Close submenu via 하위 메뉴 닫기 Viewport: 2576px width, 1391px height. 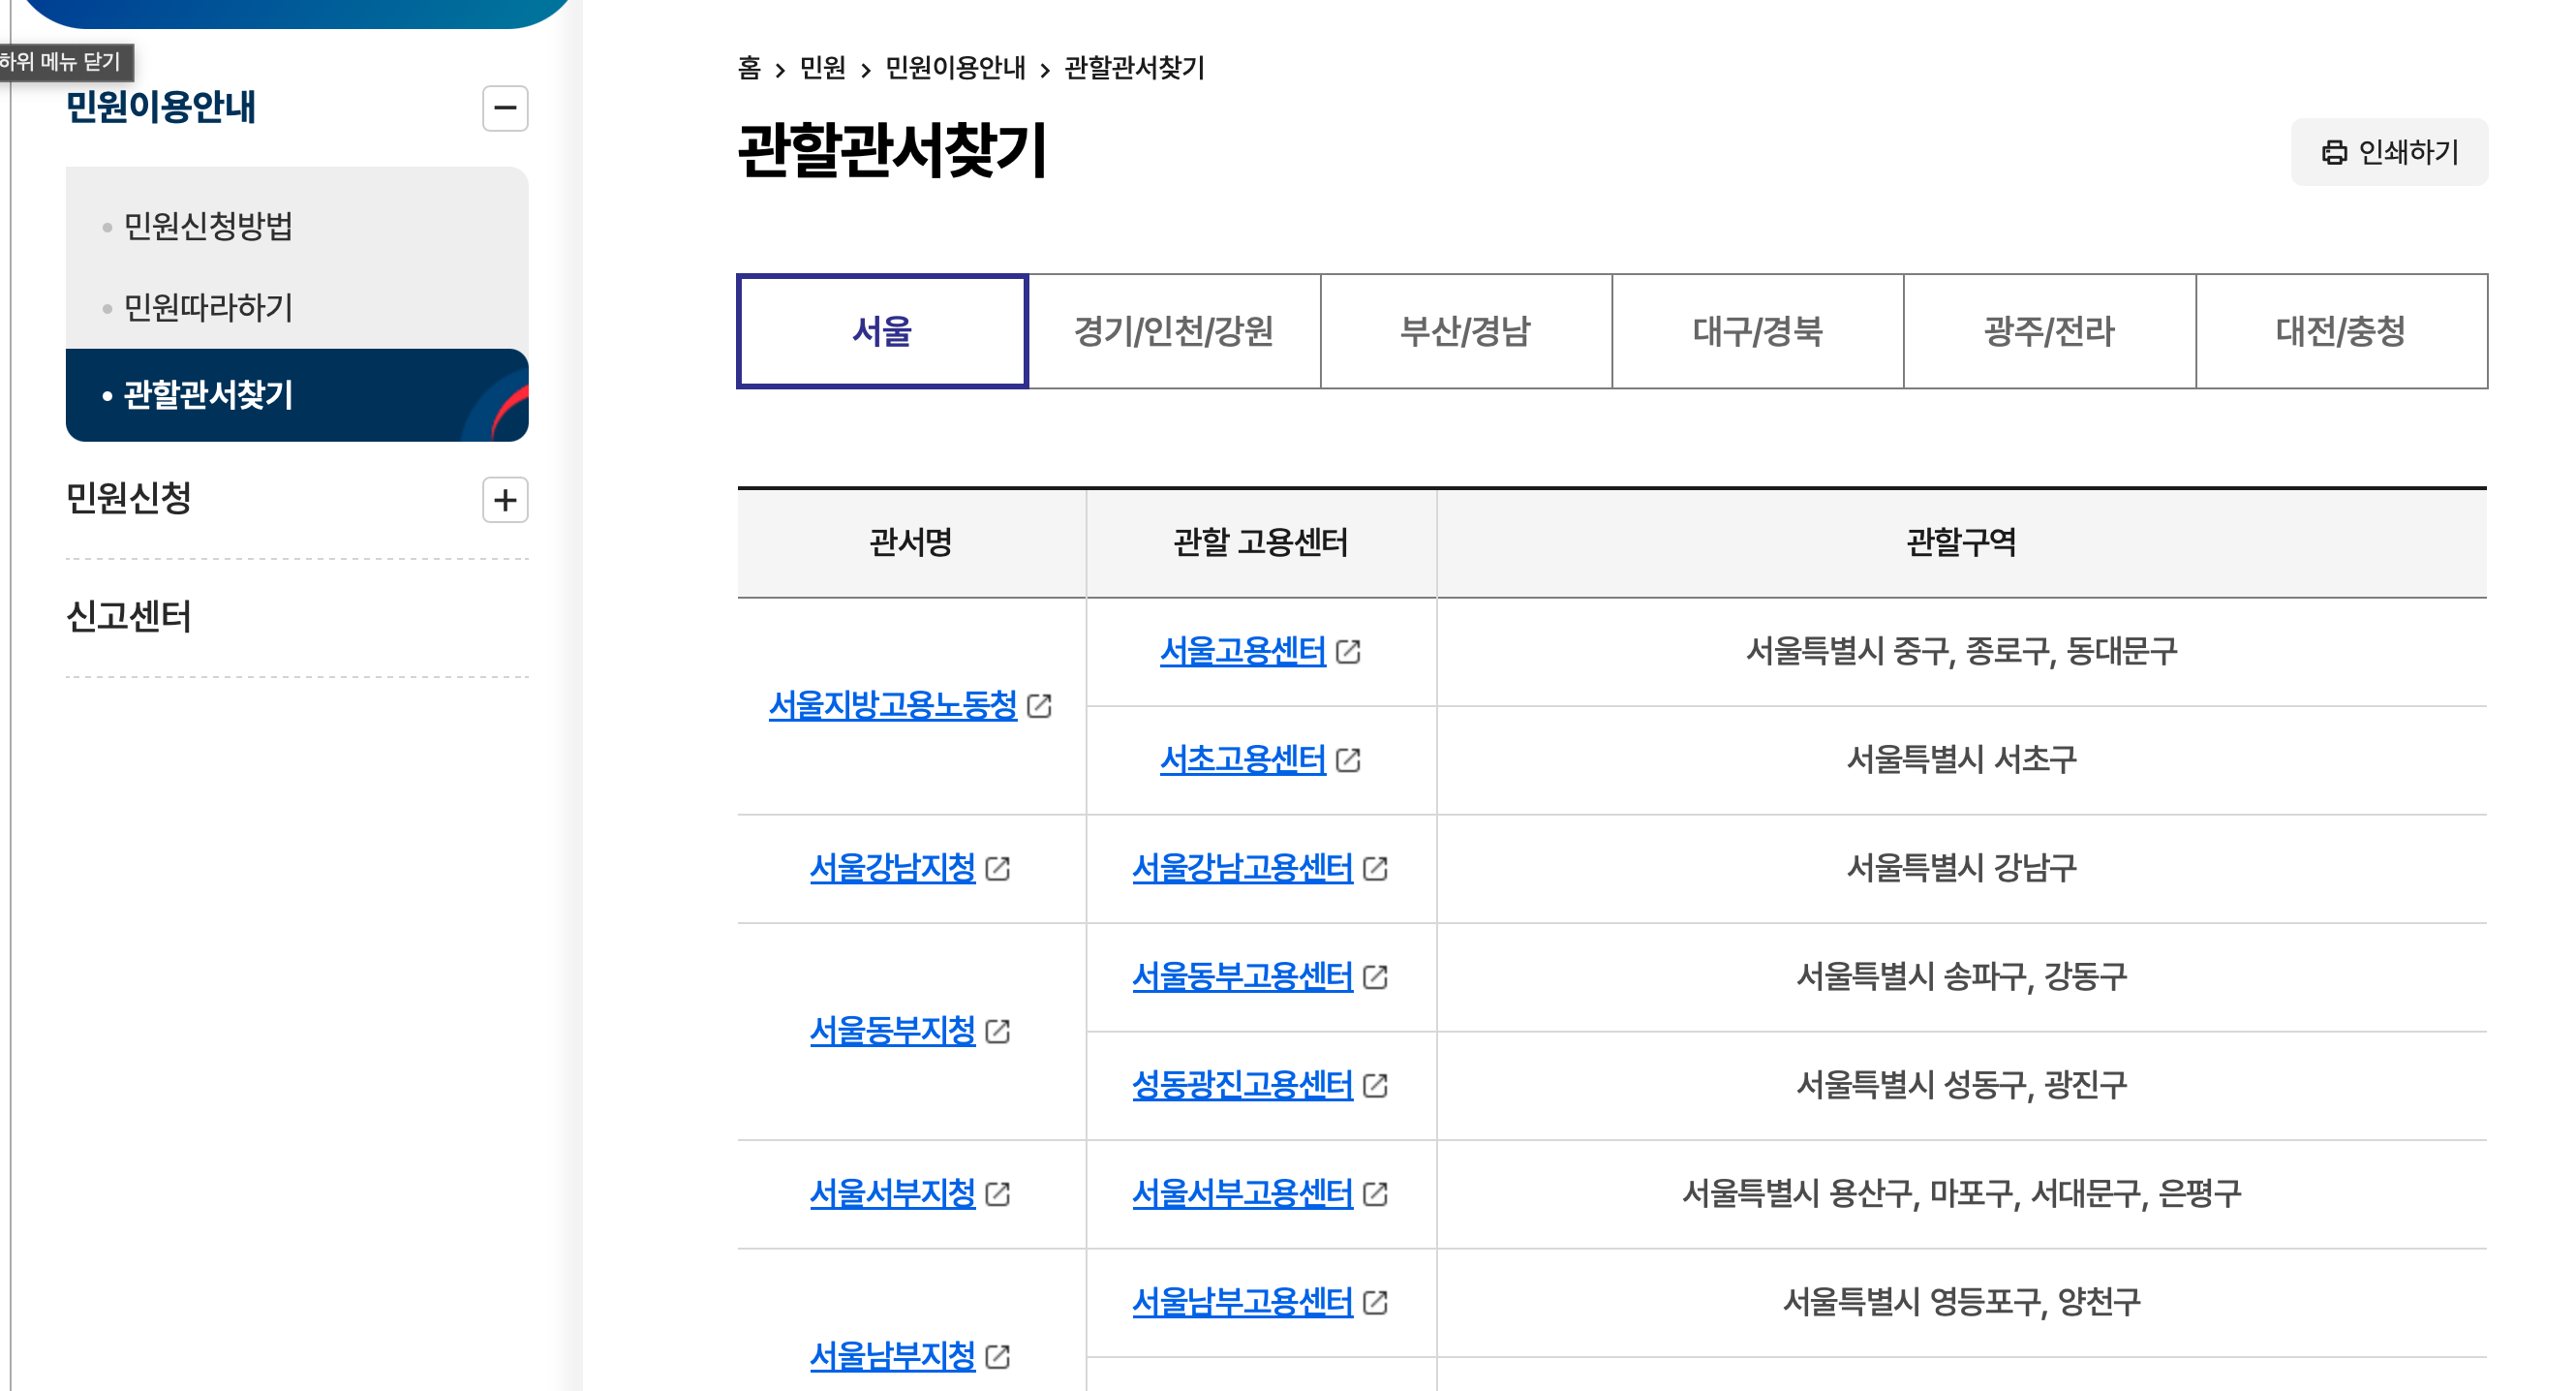pos(60,62)
